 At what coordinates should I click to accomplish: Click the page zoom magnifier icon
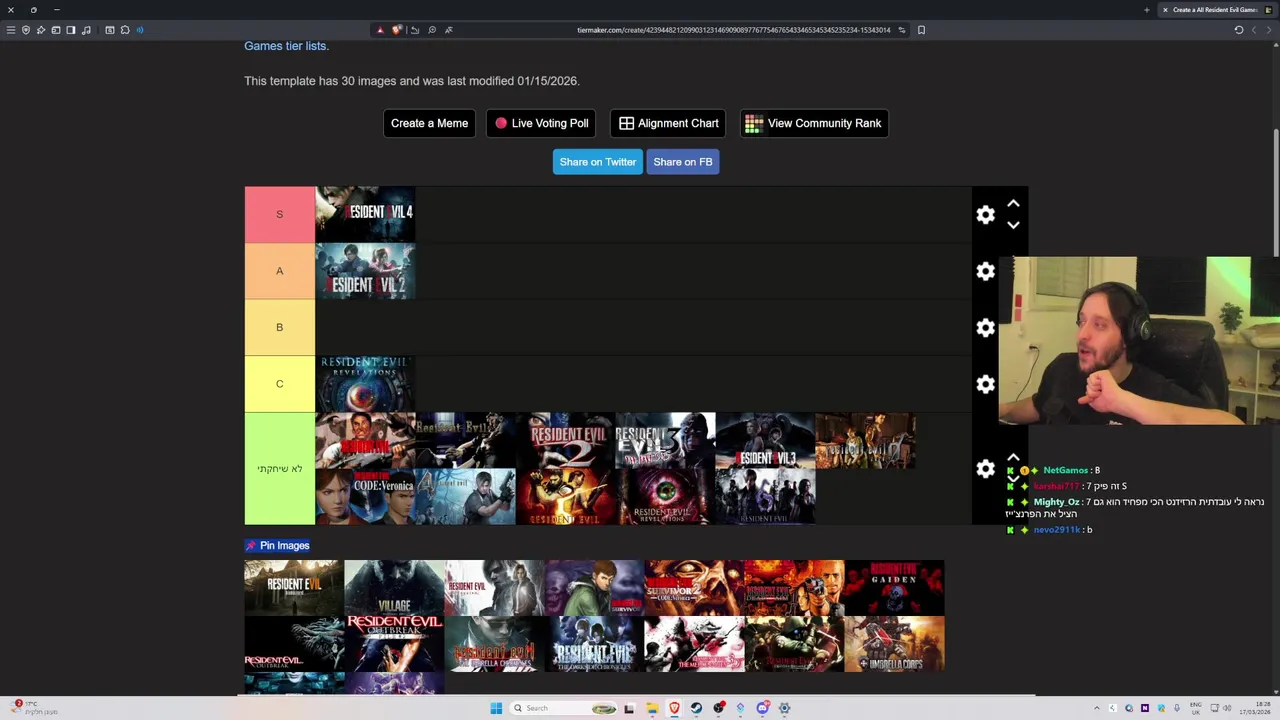432,30
